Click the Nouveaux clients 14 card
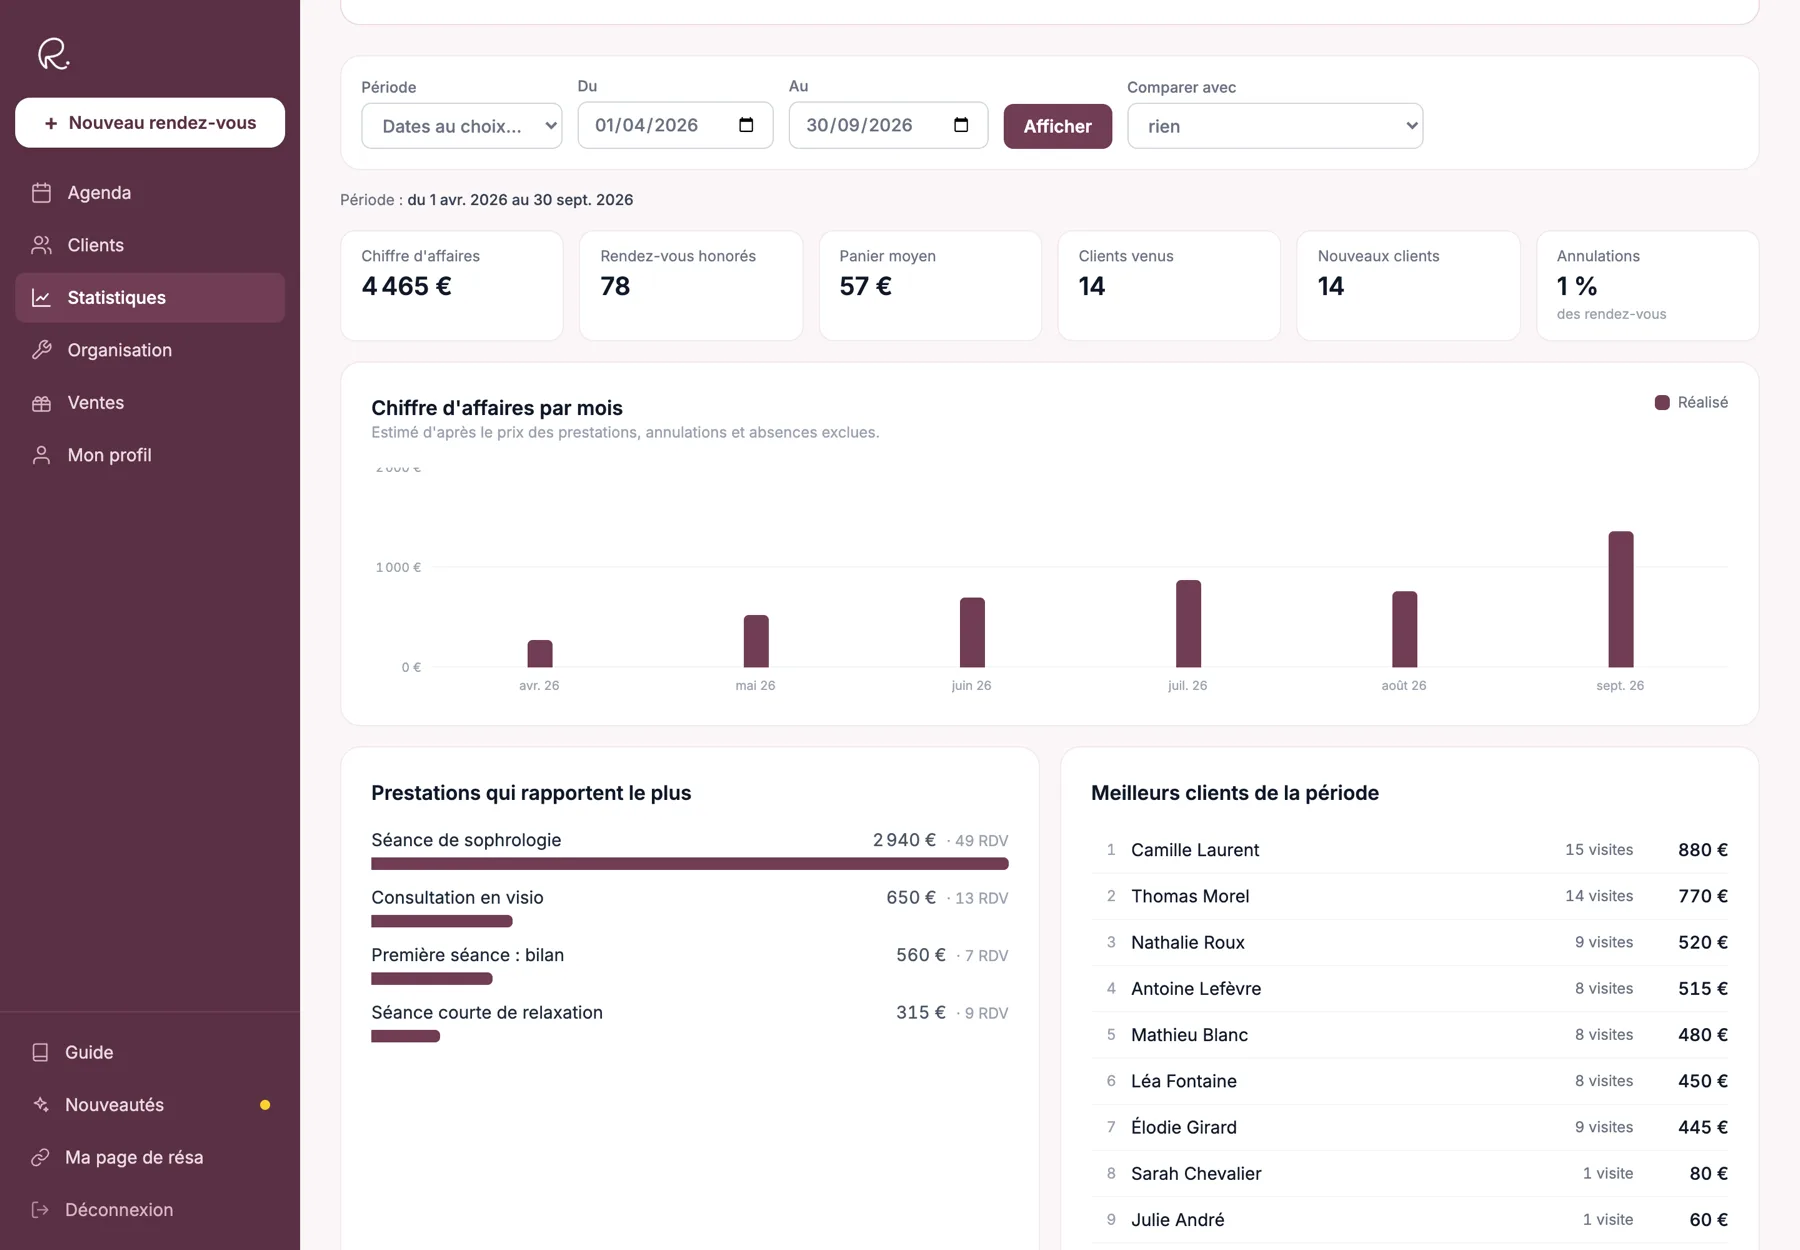This screenshot has height=1250, width=1800. (x=1408, y=286)
